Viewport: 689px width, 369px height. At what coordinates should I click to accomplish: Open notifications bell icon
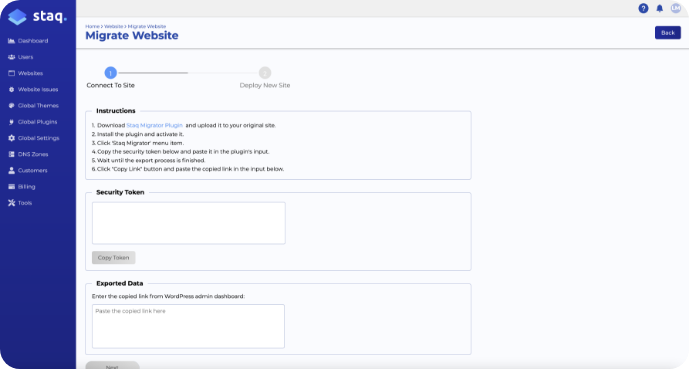(x=660, y=8)
